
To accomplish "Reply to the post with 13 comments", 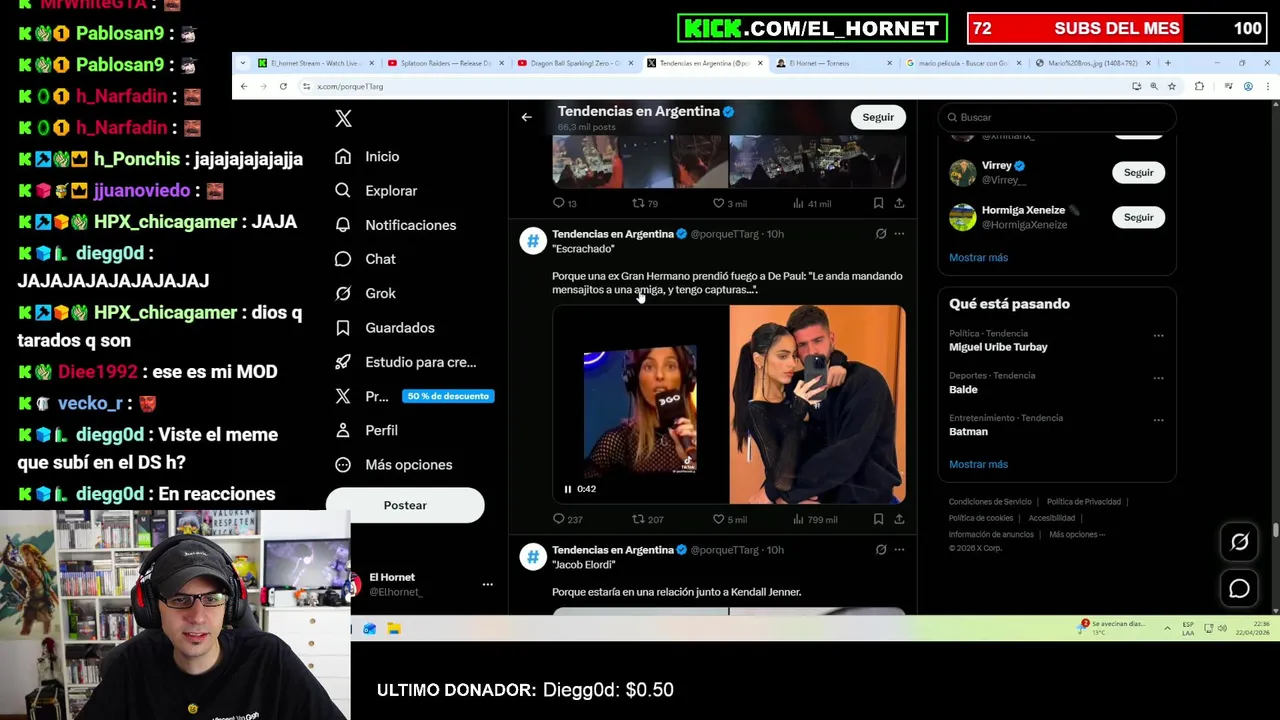I will (564, 203).
